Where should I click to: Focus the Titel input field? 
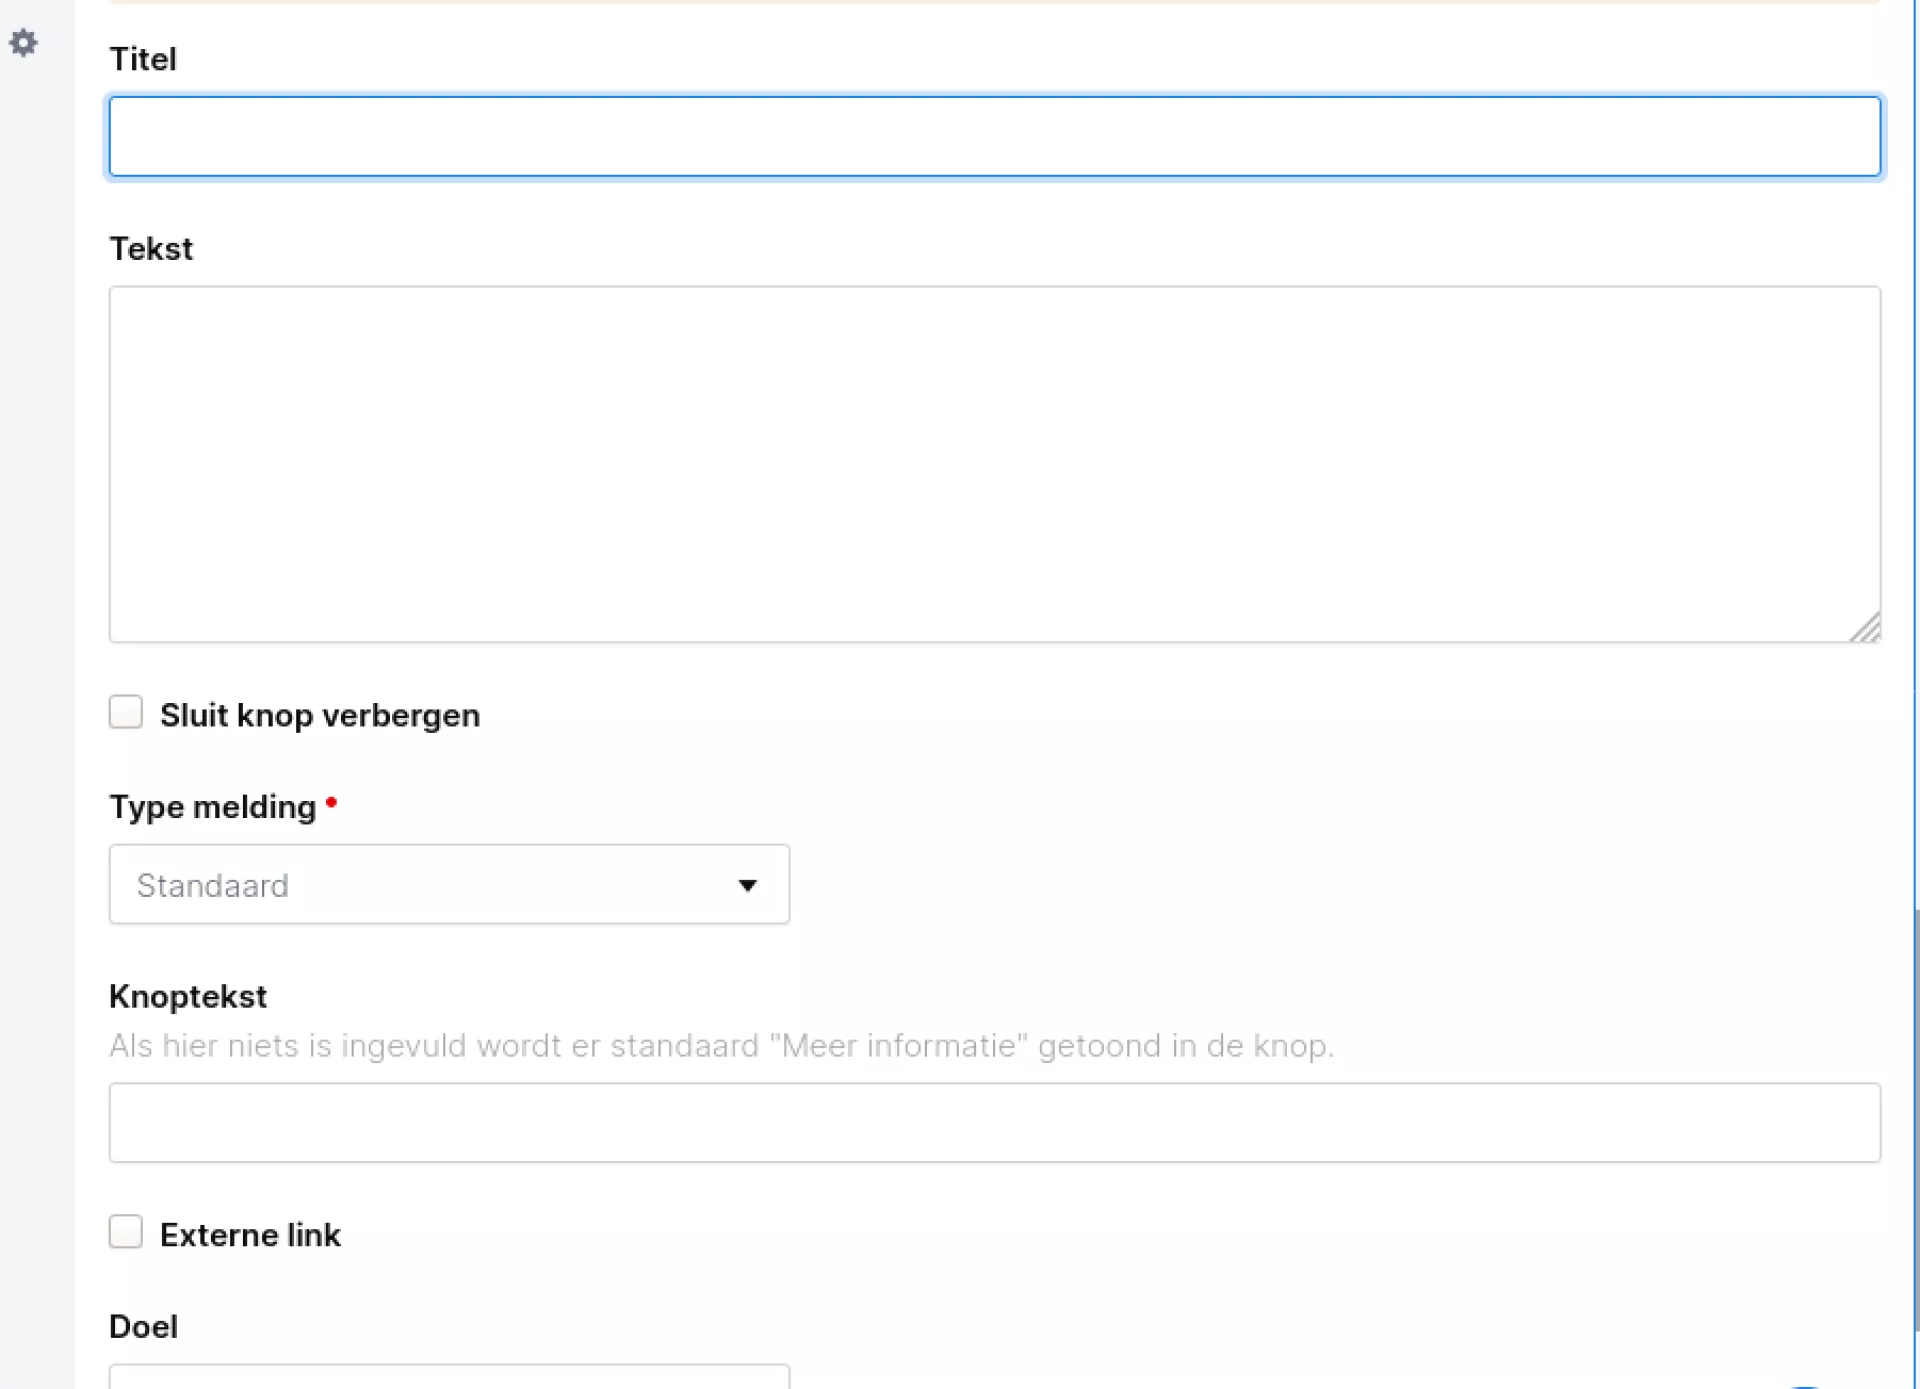[x=994, y=137]
